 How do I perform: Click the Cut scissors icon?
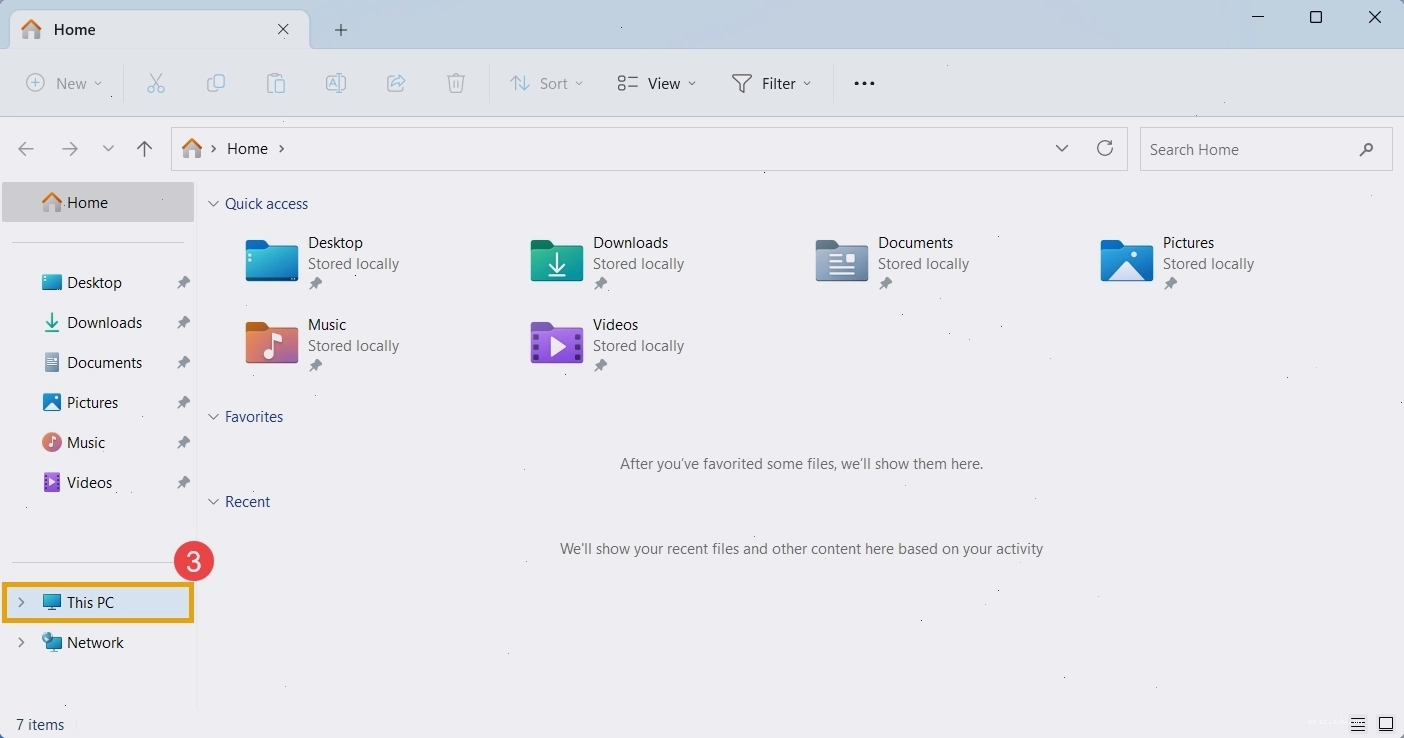[x=156, y=84]
